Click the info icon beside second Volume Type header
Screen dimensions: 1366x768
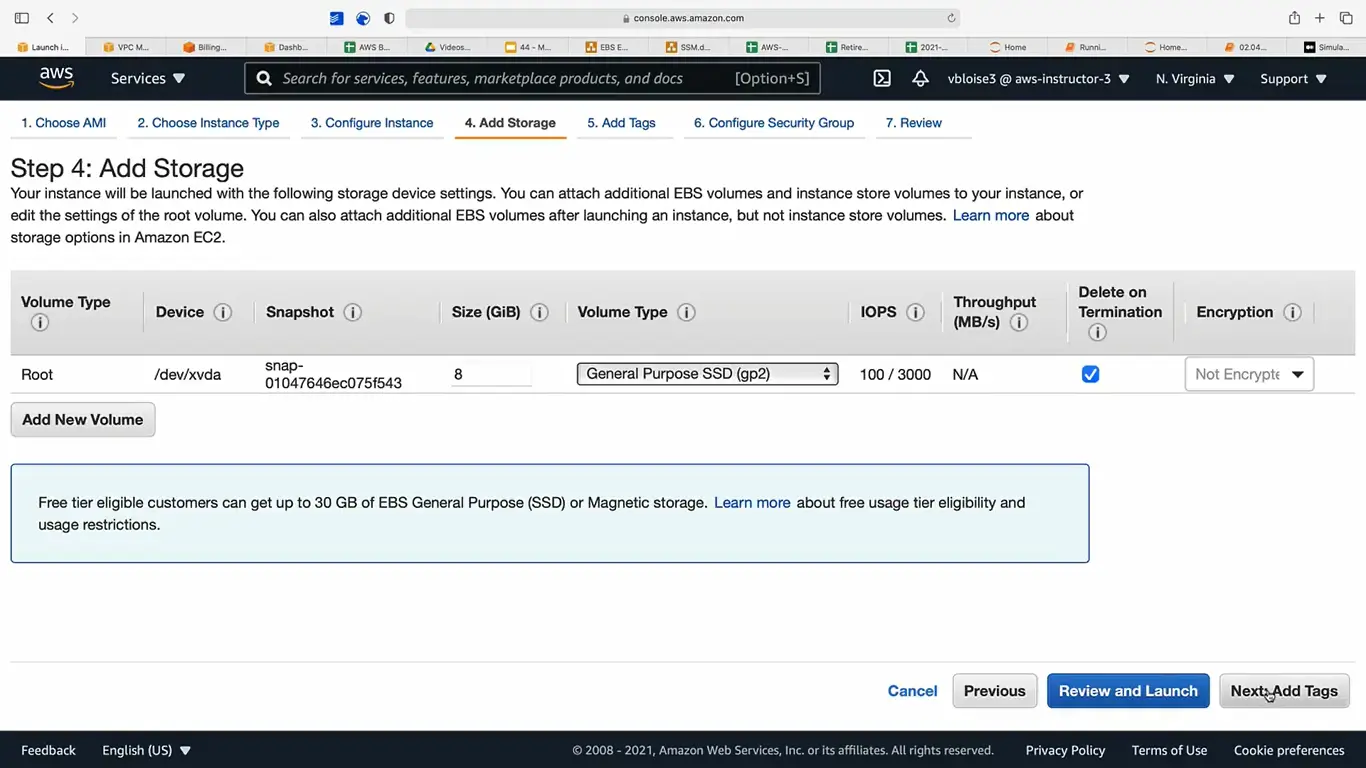[686, 312]
